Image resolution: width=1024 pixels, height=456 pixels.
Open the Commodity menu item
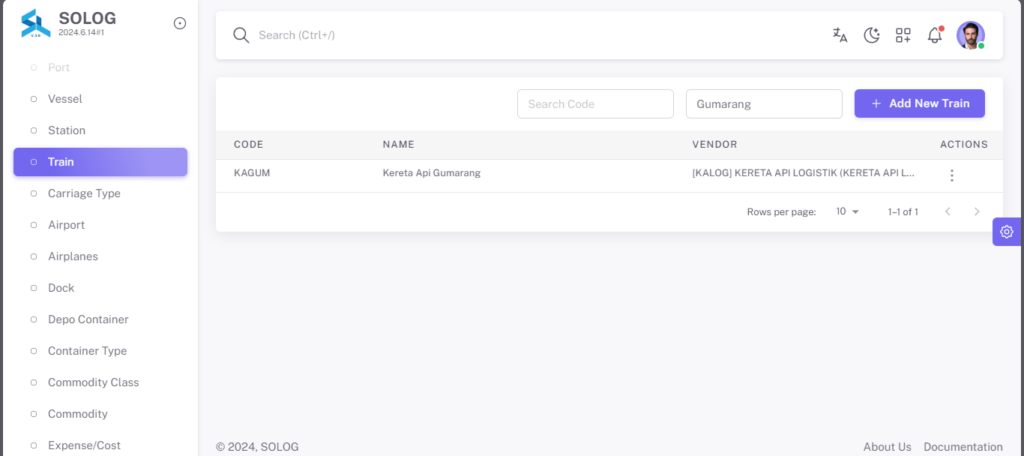click(101, 414)
